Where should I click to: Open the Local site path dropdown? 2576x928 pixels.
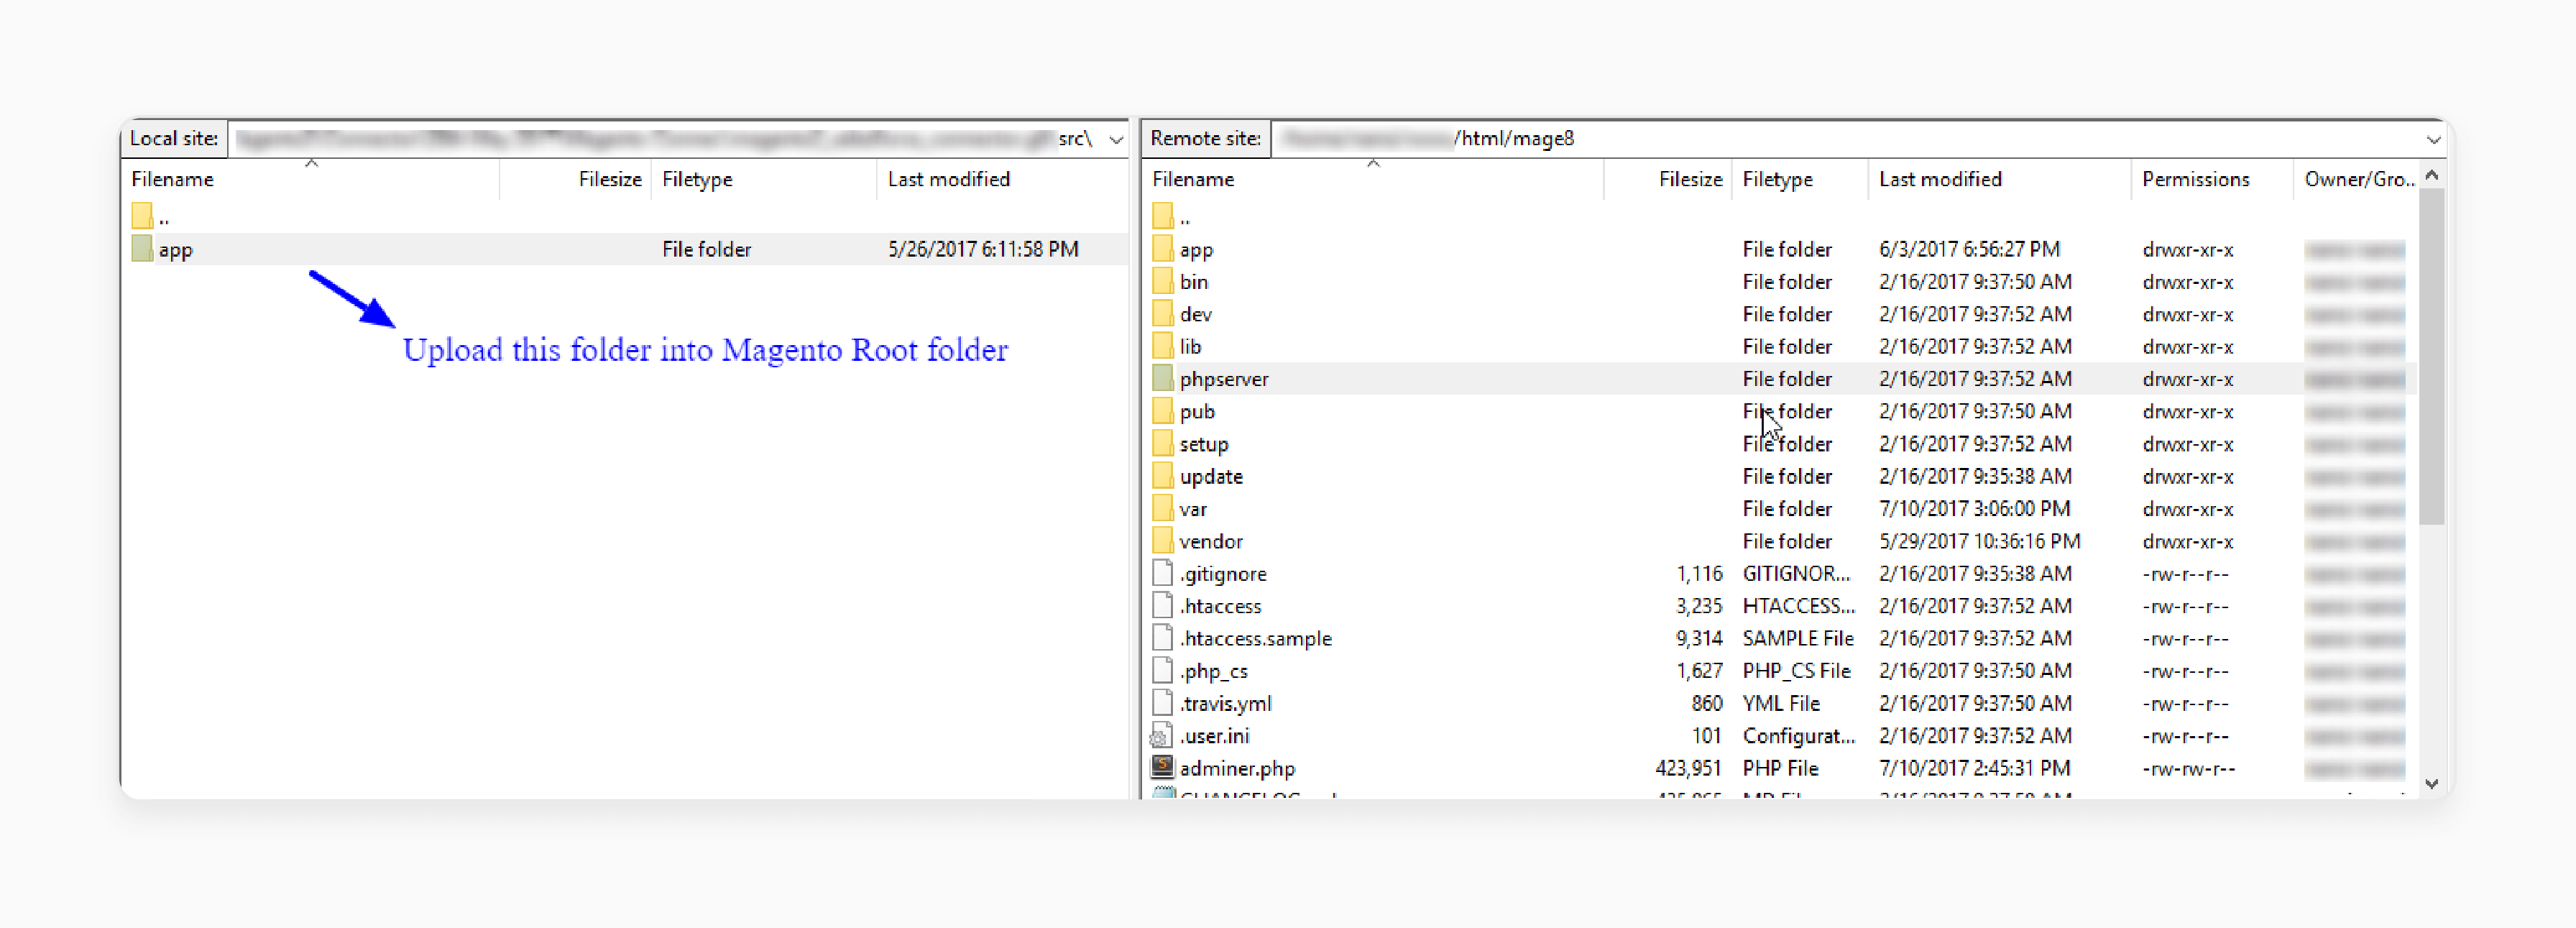(x=1116, y=139)
